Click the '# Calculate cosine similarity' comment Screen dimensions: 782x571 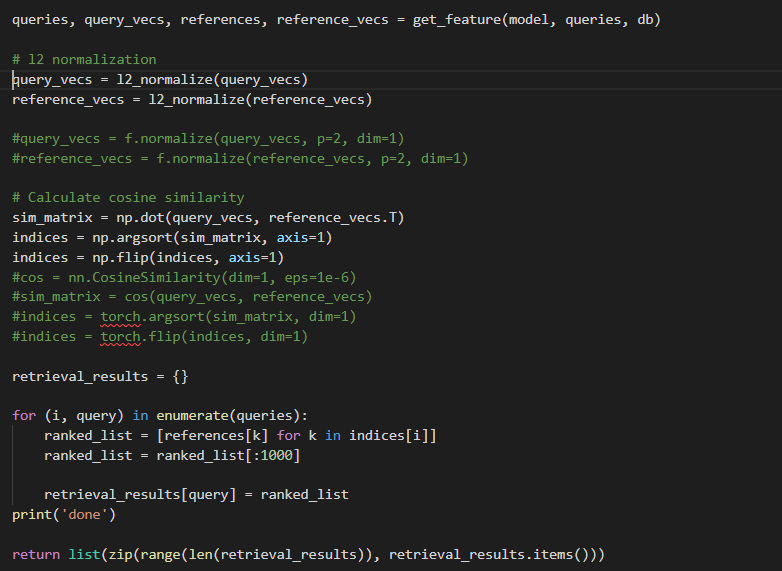pyautogui.click(x=128, y=197)
